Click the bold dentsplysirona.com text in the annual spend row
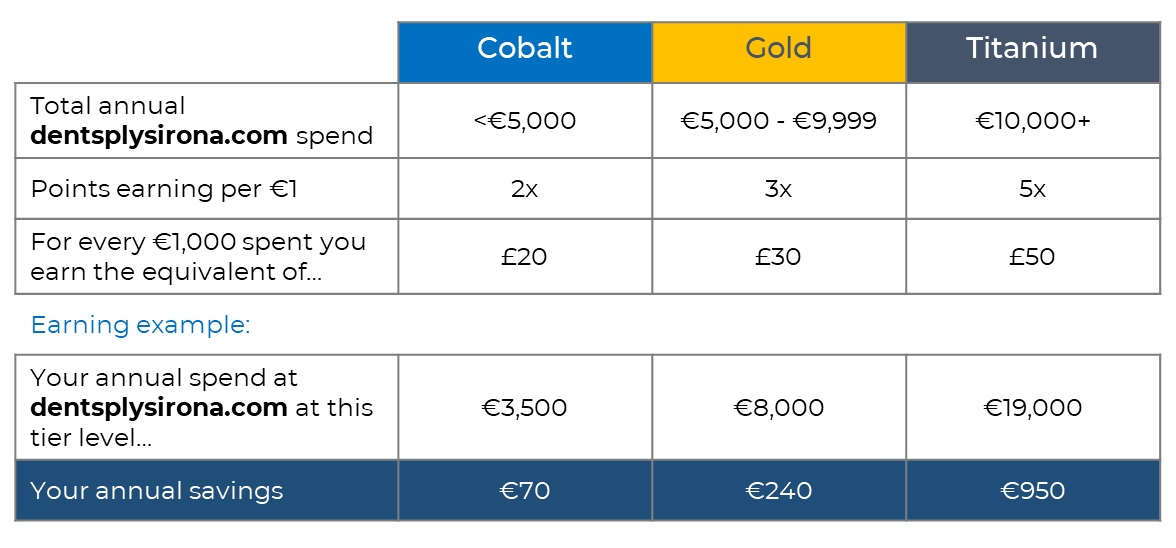Image resolution: width=1176 pixels, height=548 pixels. point(158,136)
